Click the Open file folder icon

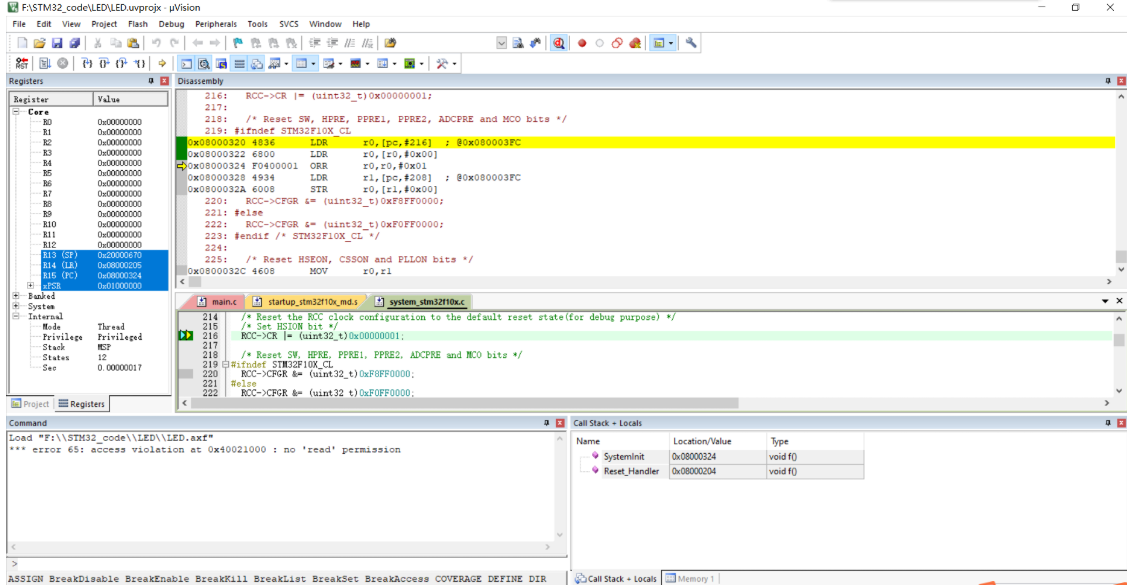click(40, 43)
